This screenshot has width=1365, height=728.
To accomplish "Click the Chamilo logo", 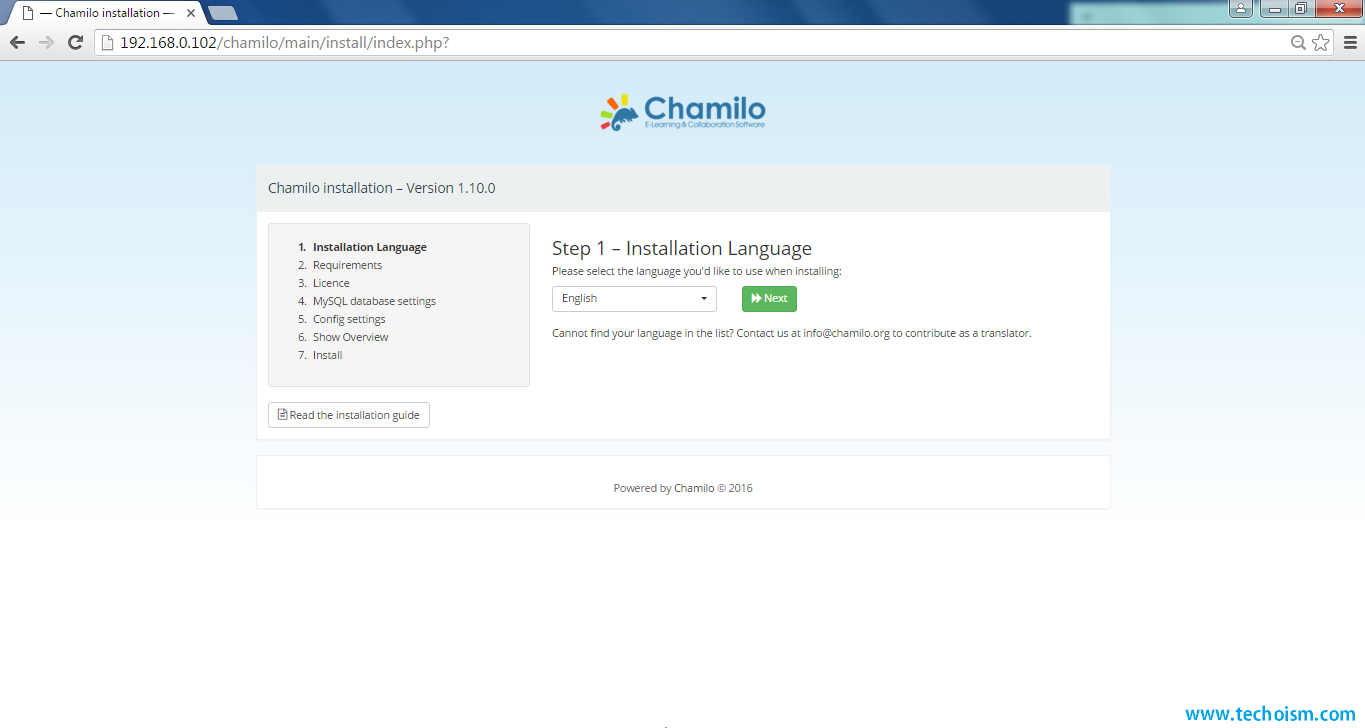I will pos(683,113).
